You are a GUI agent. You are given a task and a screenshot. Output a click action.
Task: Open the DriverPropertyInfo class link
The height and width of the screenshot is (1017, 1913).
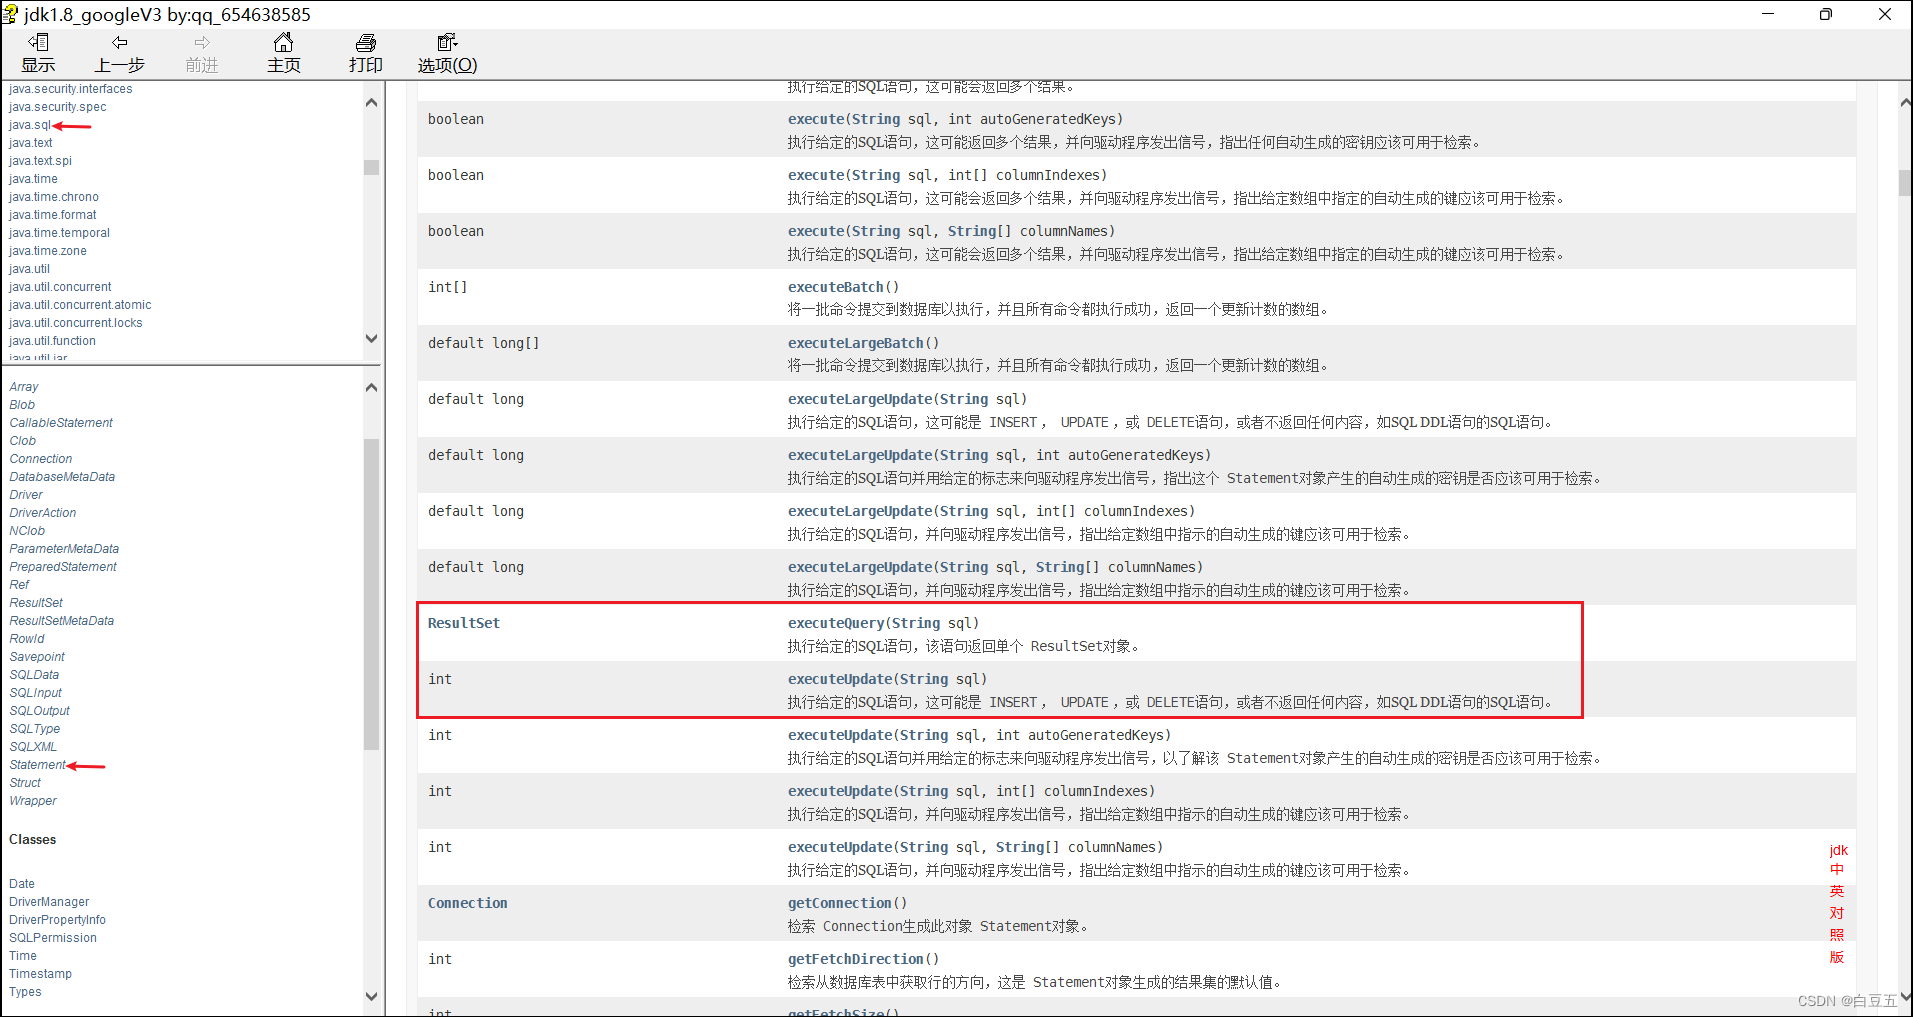pyautogui.click(x=57, y=920)
